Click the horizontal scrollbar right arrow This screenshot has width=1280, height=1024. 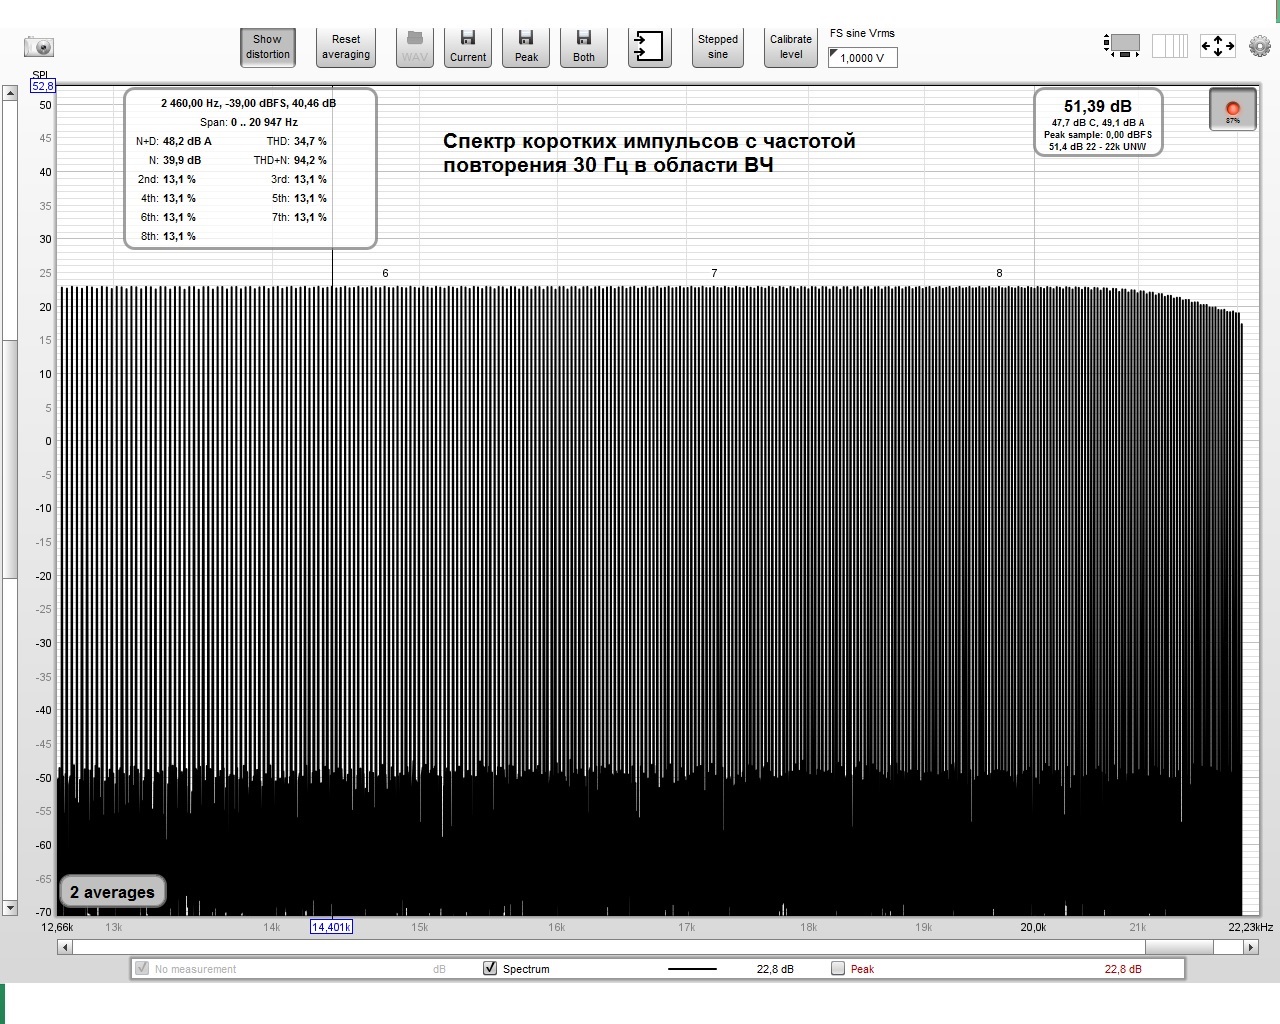click(x=1250, y=947)
